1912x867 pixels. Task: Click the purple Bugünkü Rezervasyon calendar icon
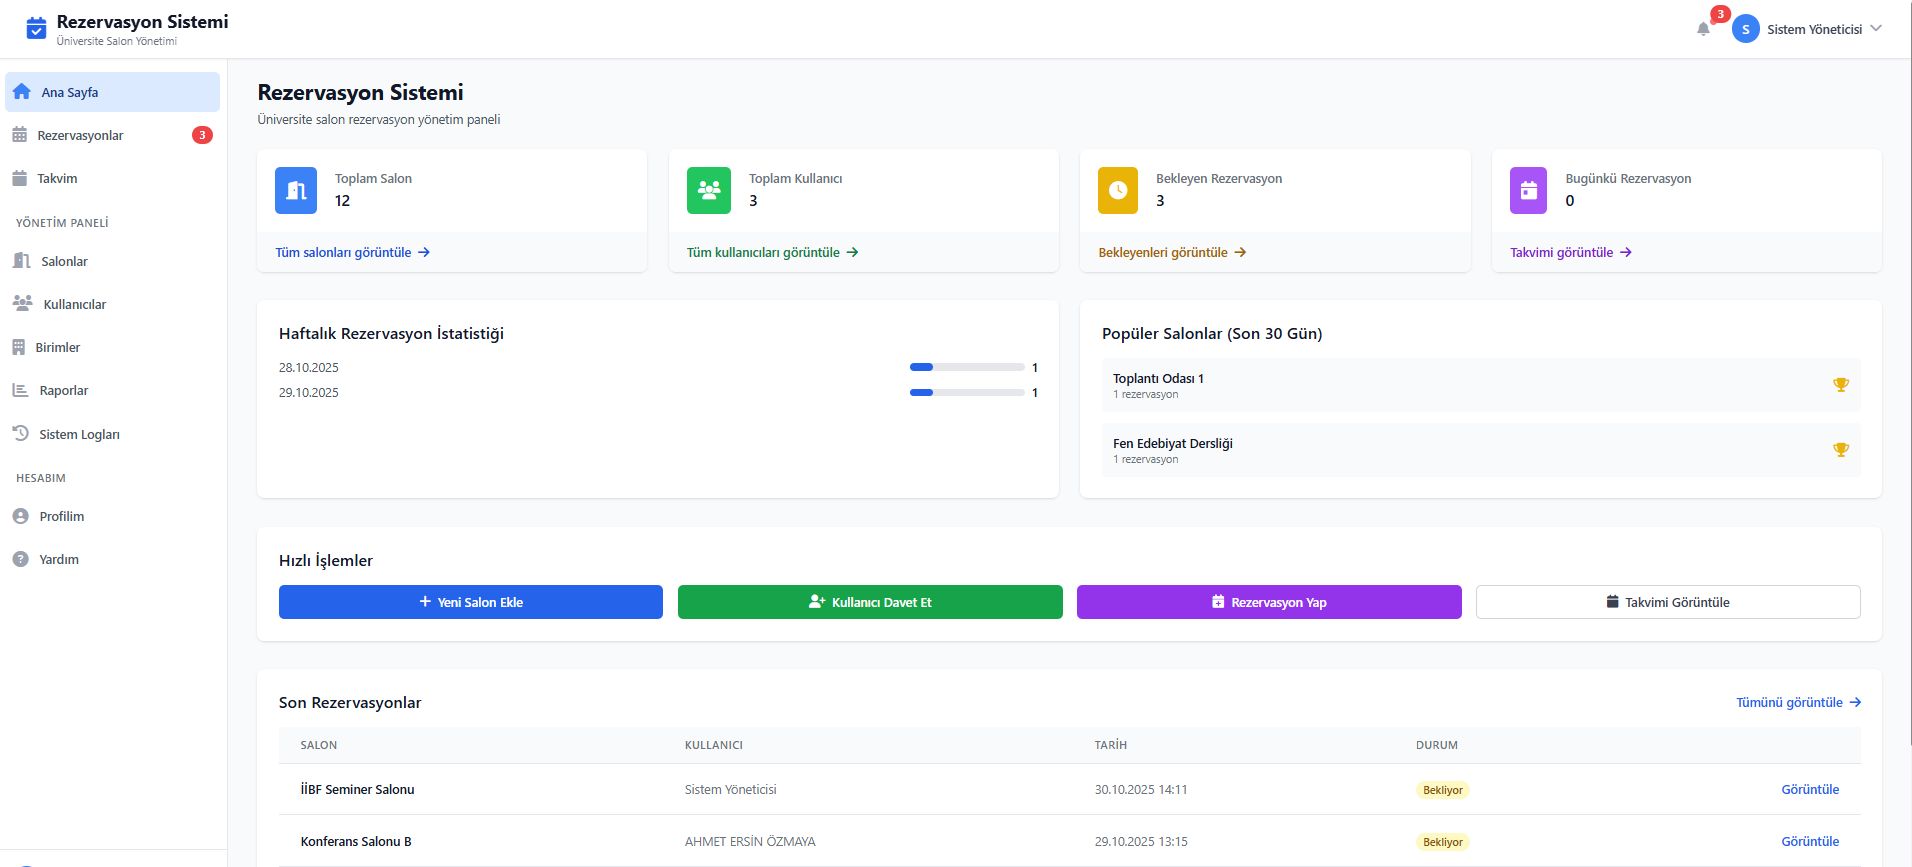pyautogui.click(x=1528, y=190)
